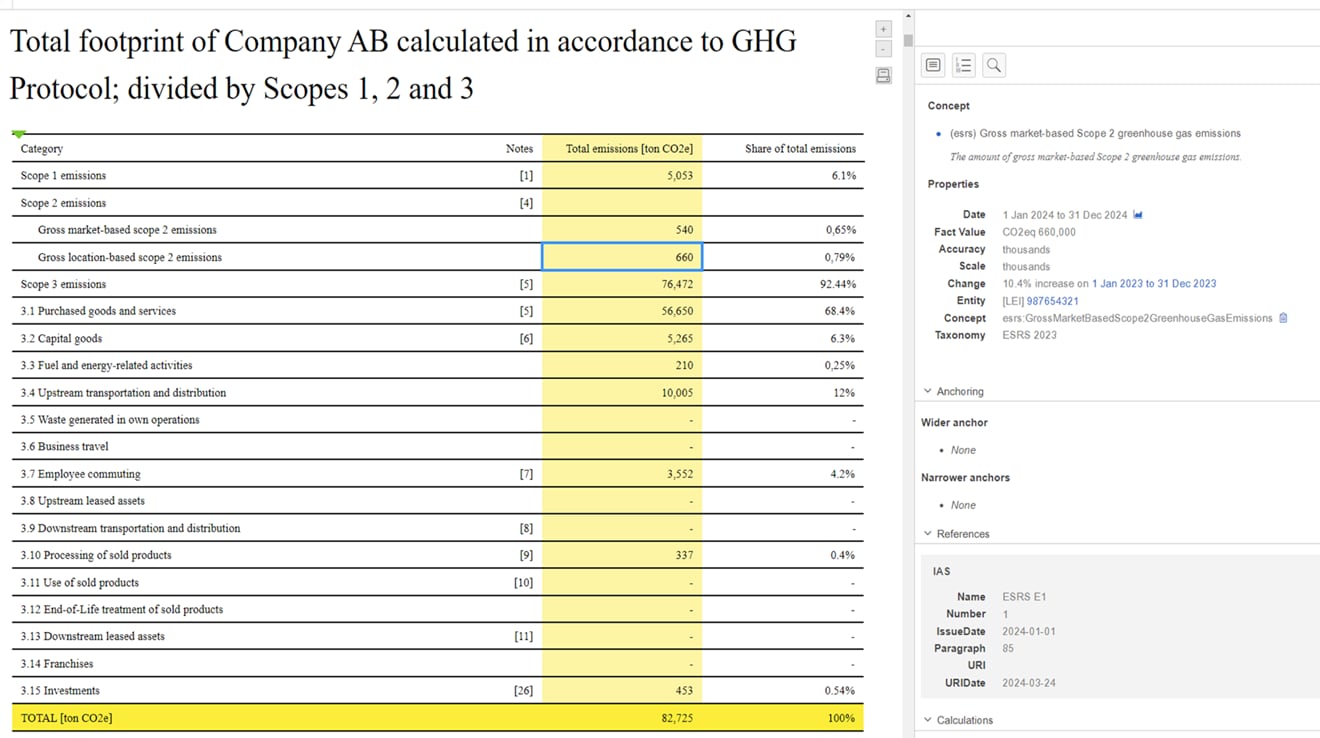This screenshot has width=1320, height=738.
Task: Open the search magnifier icon
Action: pyautogui.click(x=994, y=66)
